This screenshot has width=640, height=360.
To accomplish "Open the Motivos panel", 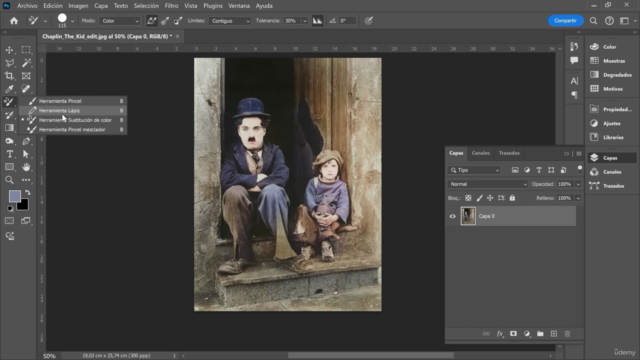I will point(611,89).
